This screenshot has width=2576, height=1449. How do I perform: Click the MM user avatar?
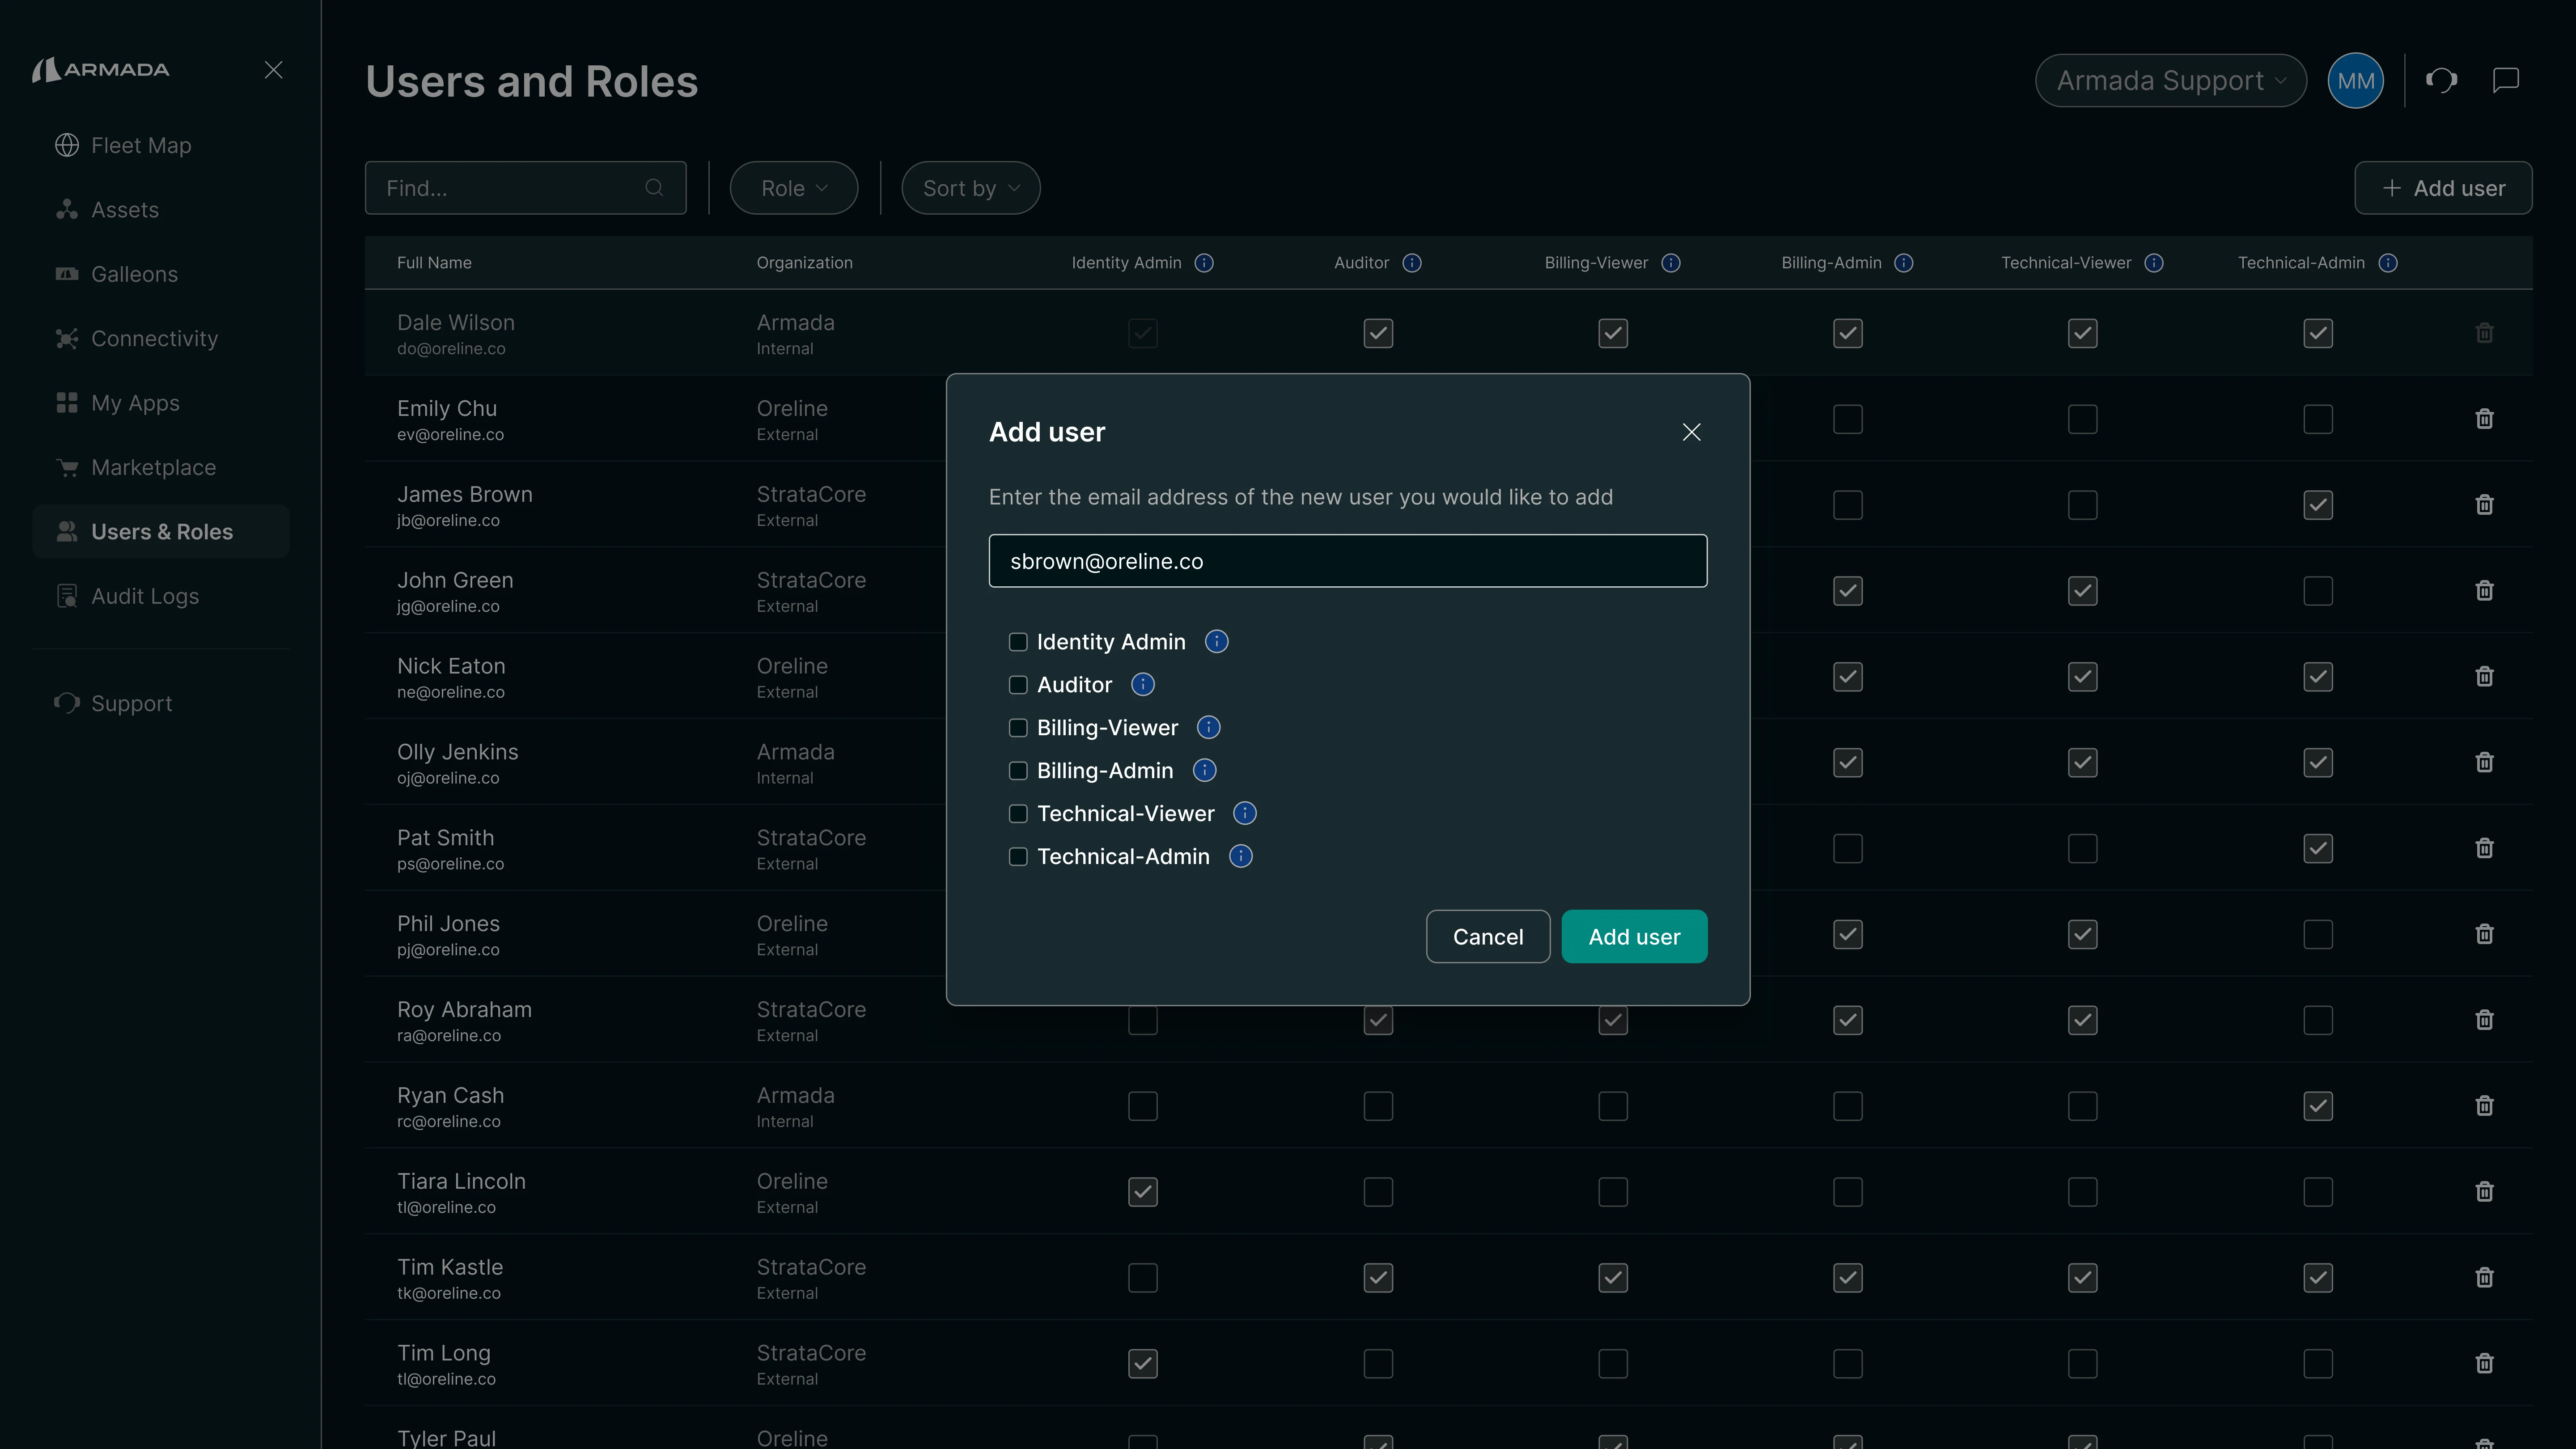tap(2355, 80)
